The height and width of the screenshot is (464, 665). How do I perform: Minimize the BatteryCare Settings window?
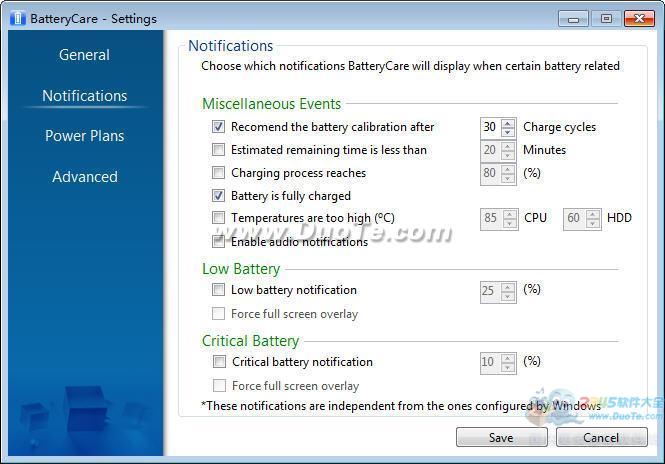(x=573, y=19)
